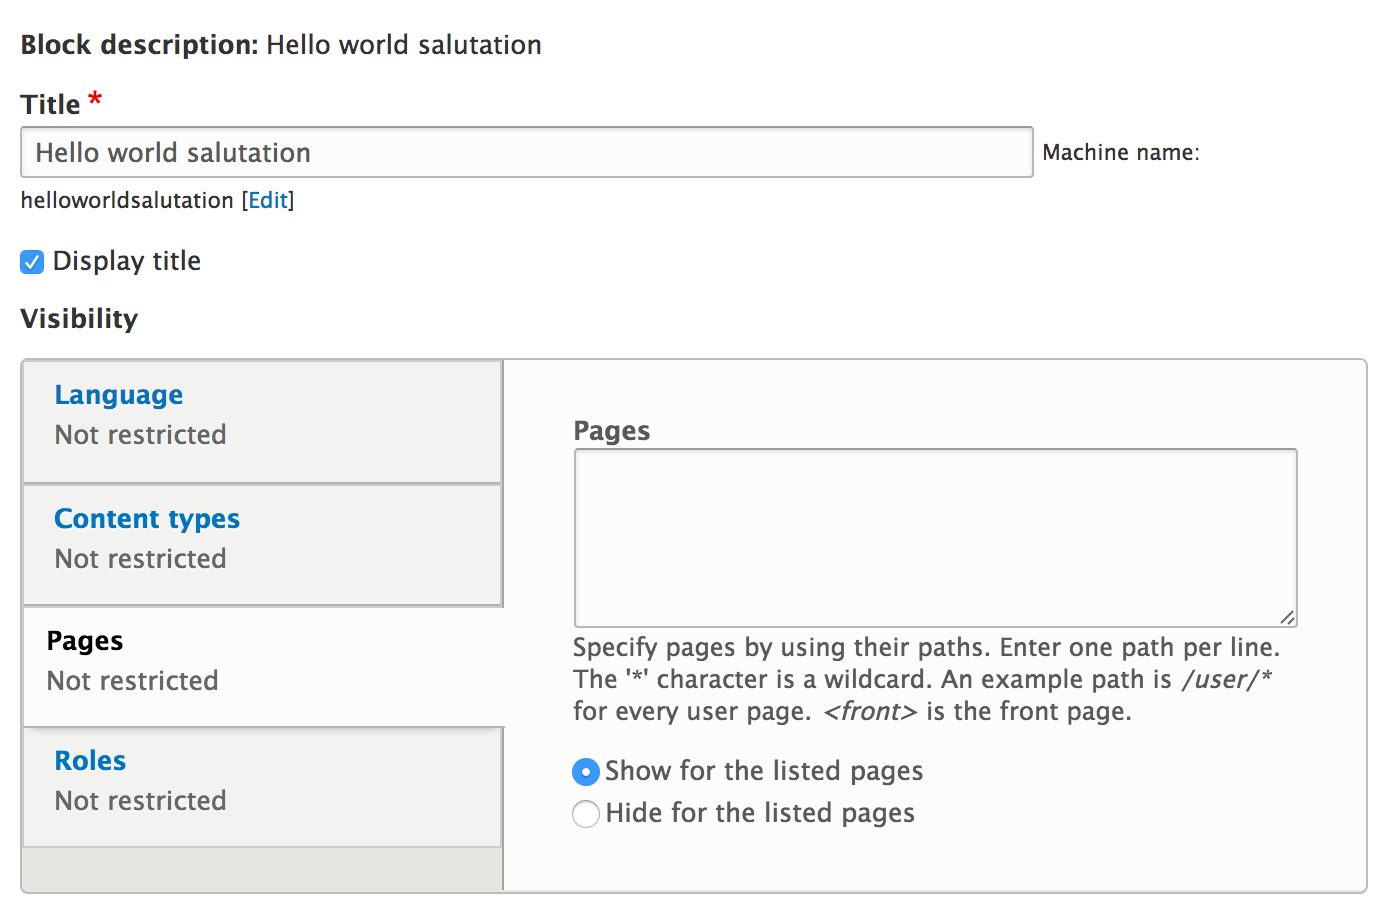This screenshot has height=918, width=1384.
Task: Click the bold Title field label
Action: click(50, 105)
